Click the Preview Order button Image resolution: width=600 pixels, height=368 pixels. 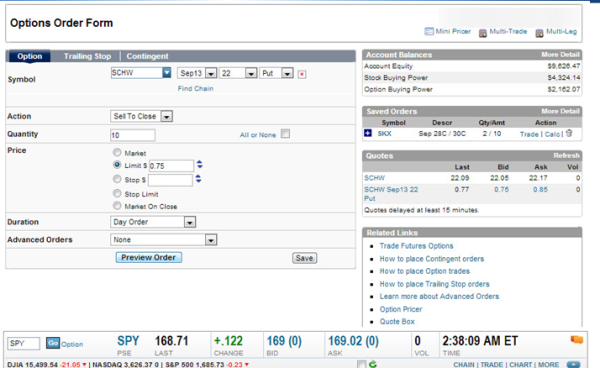[x=149, y=257]
